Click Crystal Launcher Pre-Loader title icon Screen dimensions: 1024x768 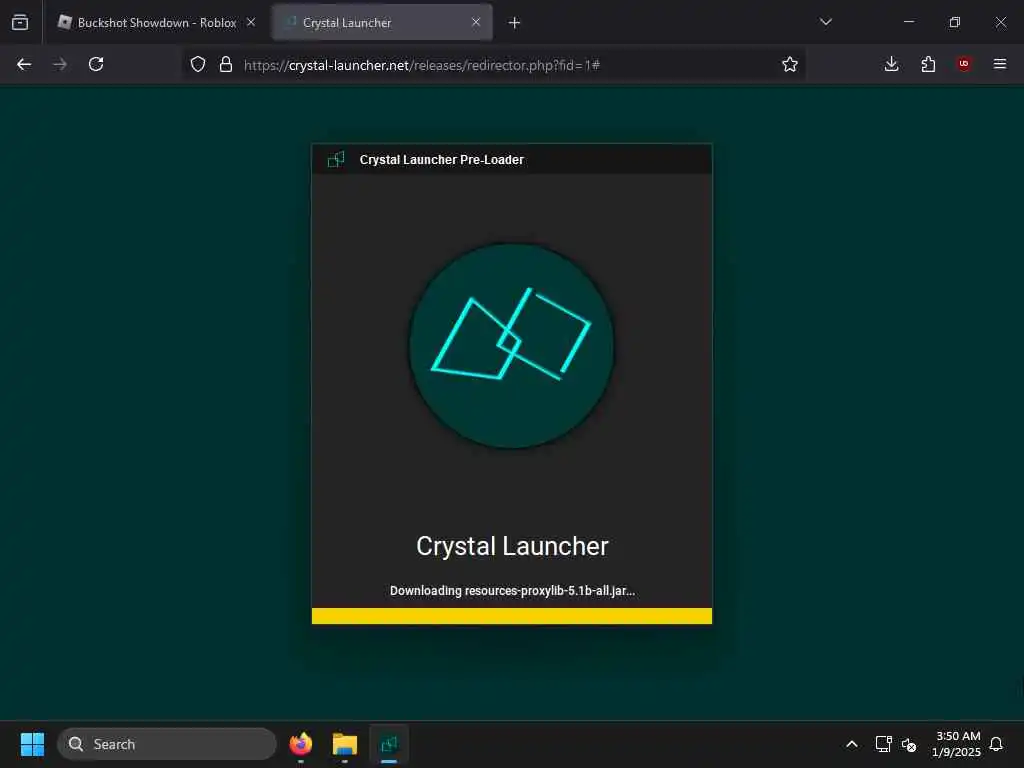pos(336,159)
